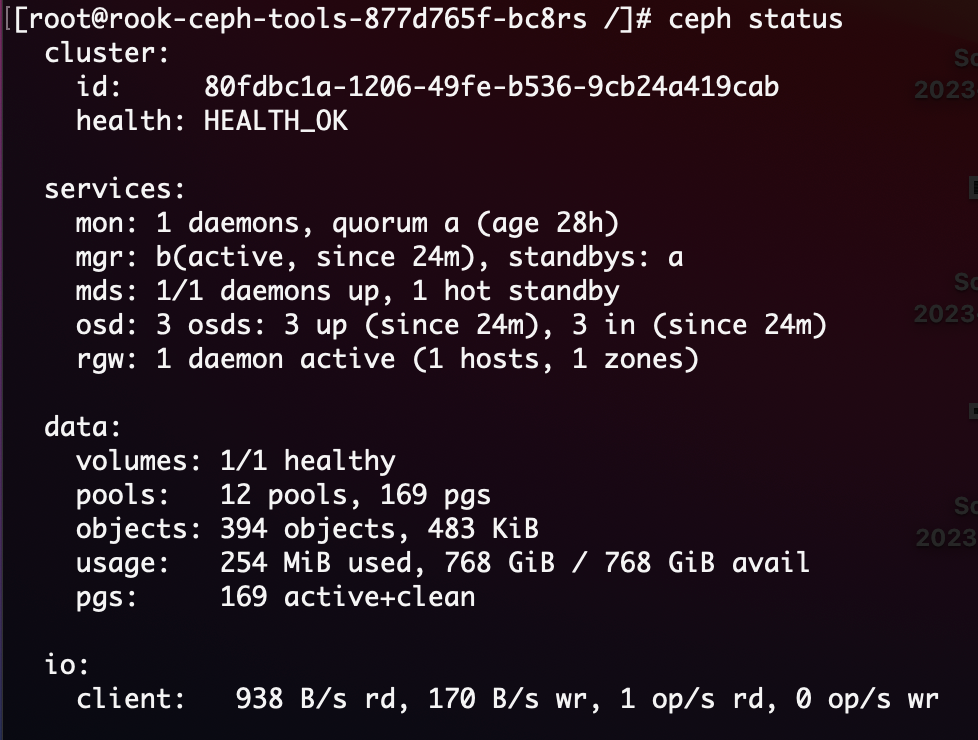Click the cluster id value 80fdbc1a-1206-49fe-b536-9cb24a419cab
The image size is (978, 740).
tap(491, 87)
